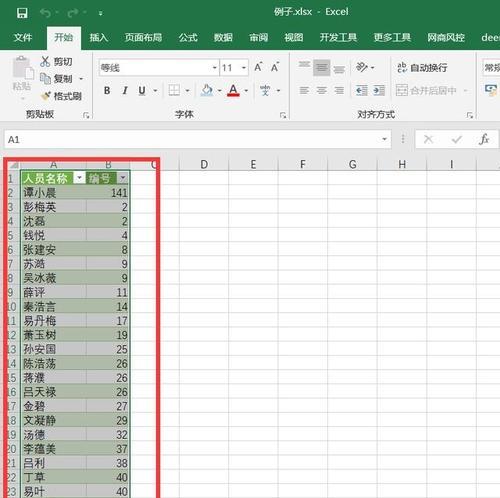Click the cancel X icon in formula bar
The image size is (500, 498).
click(428, 139)
